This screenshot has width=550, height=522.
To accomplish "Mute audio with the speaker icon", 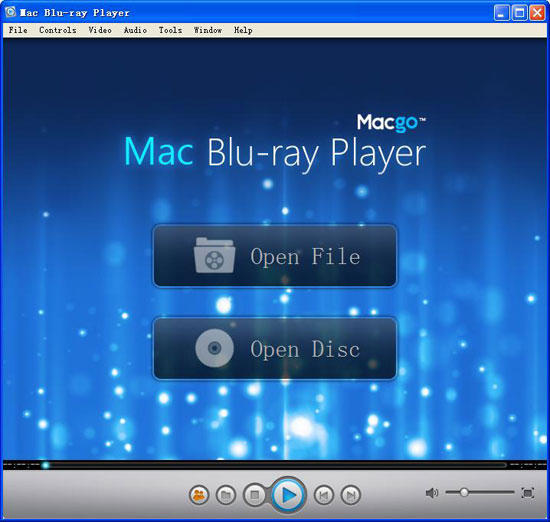I will pyautogui.click(x=432, y=493).
